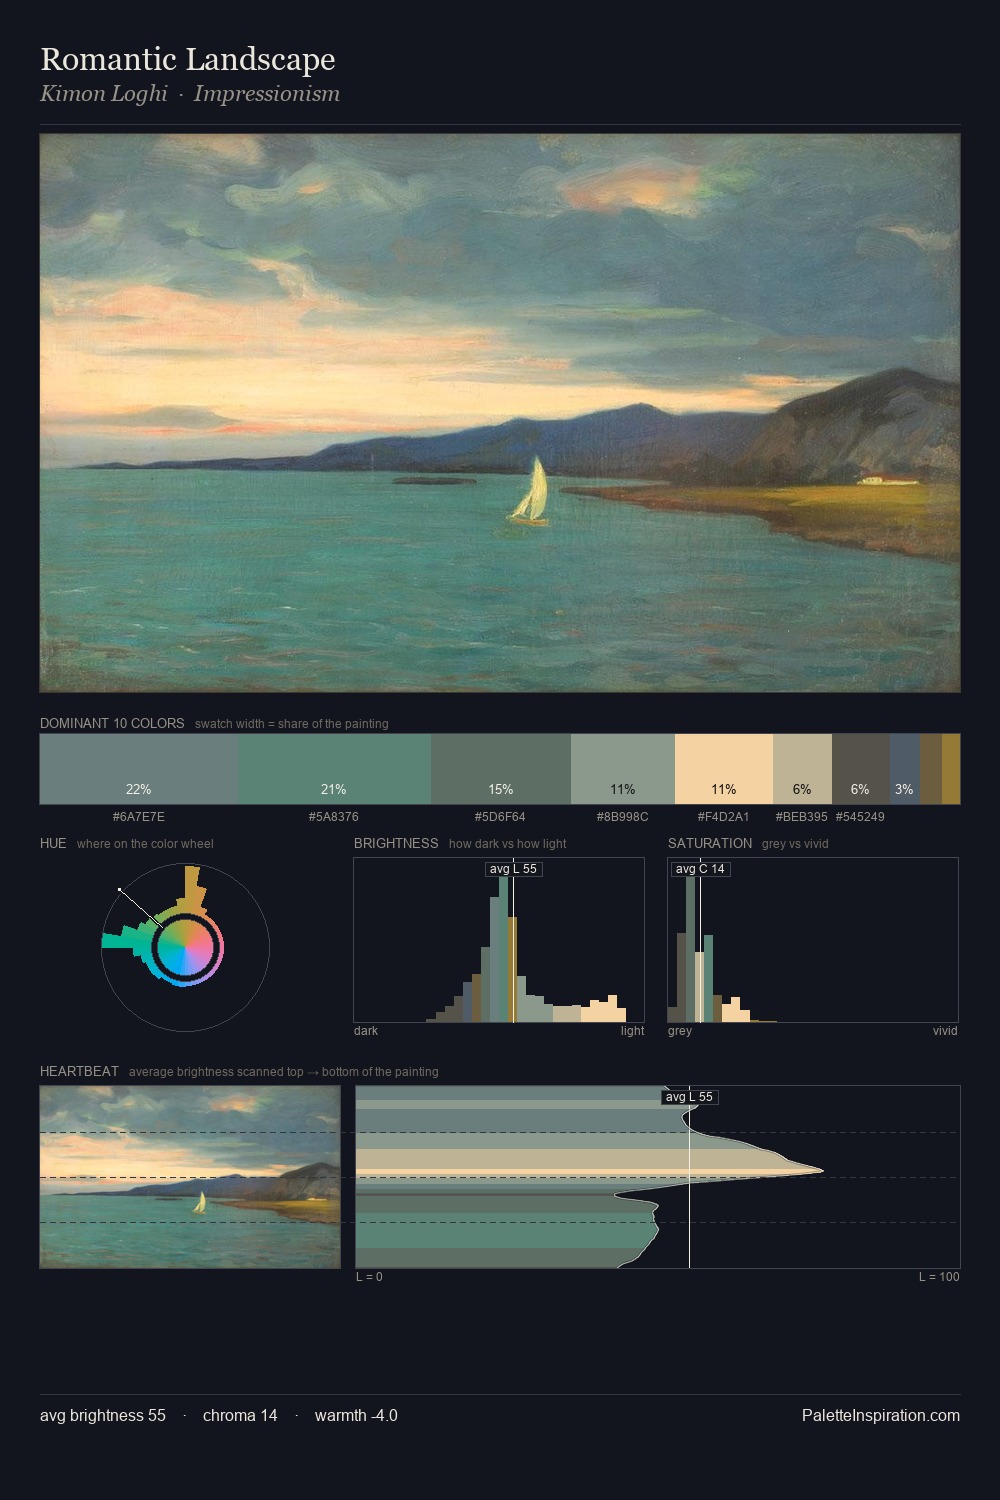
Task: Click 'warmth -4.0' in the footer
Action: tap(356, 1415)
